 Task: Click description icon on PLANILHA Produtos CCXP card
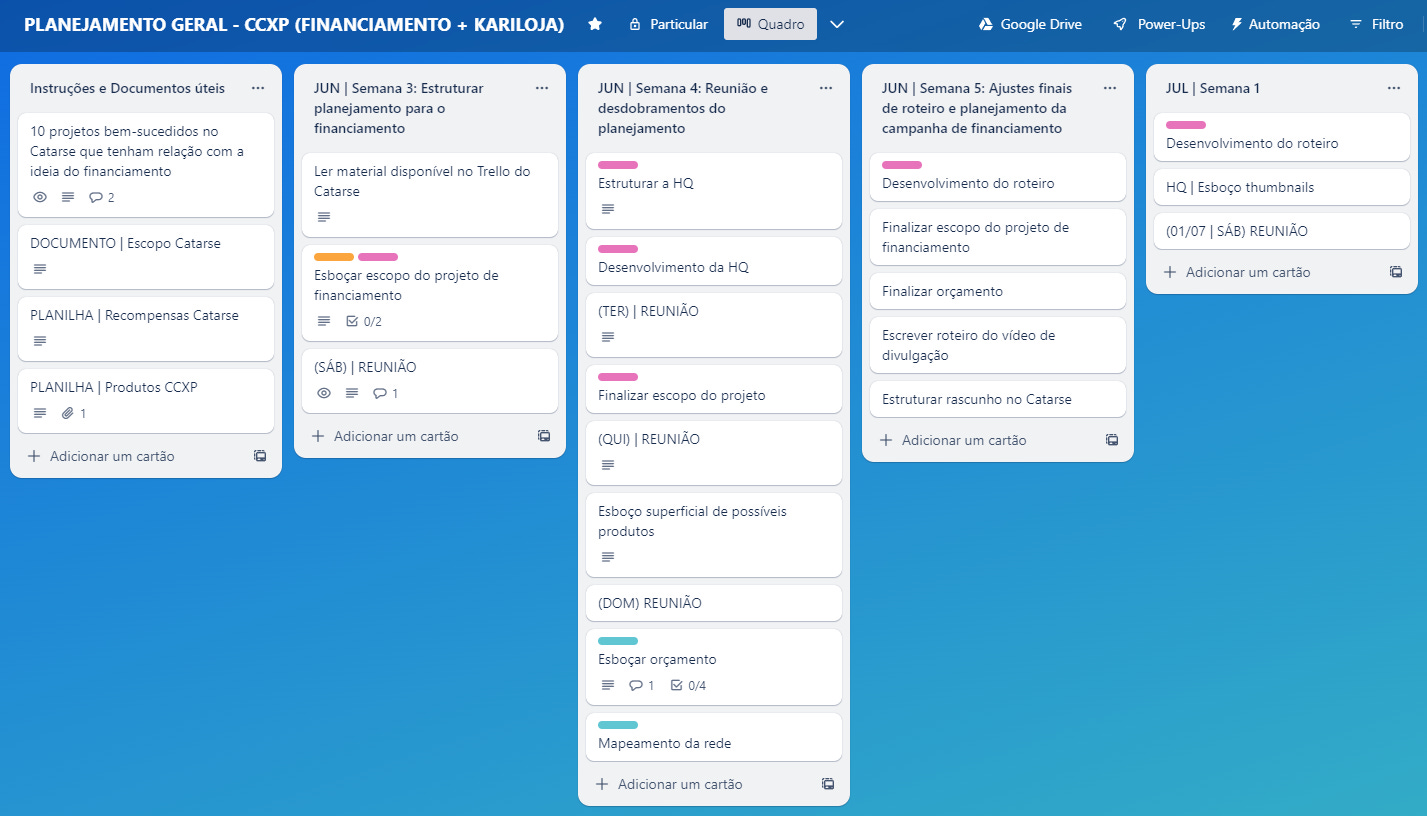tap(40, 413)
